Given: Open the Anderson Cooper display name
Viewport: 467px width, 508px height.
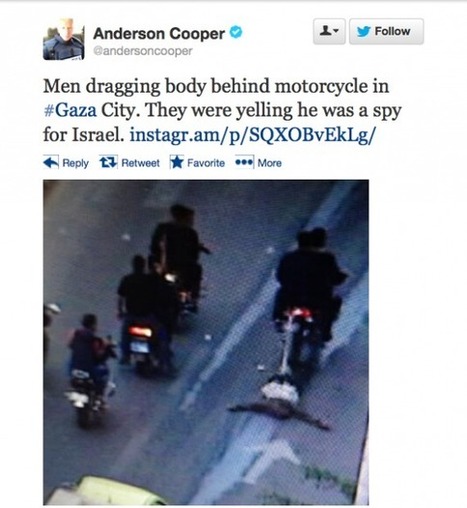Looking at the screenshot, I should tap(159, 33).
